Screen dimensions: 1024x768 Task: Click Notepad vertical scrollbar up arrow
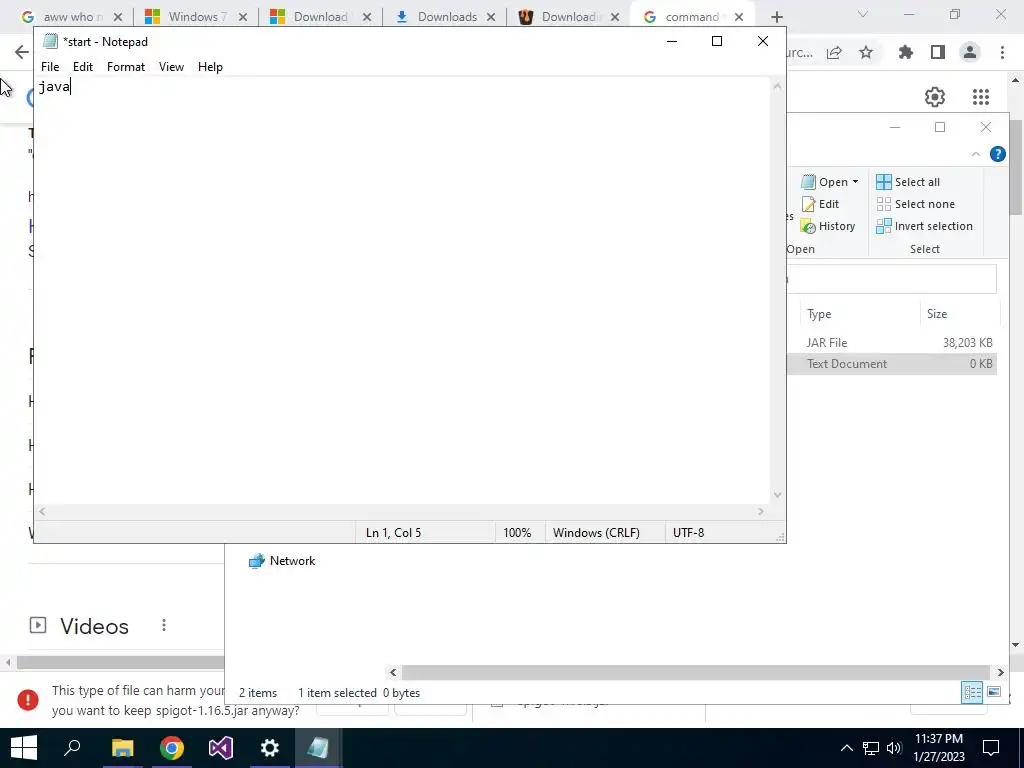(x=777, y=86)
